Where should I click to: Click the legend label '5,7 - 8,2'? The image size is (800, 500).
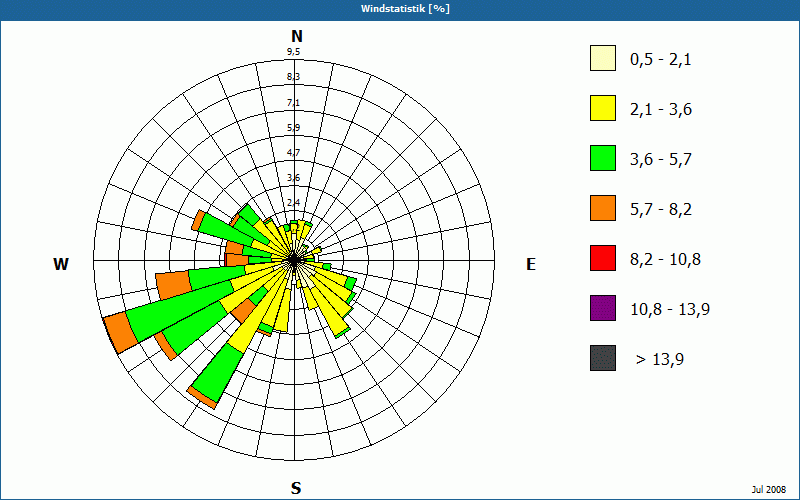(661, 210)
